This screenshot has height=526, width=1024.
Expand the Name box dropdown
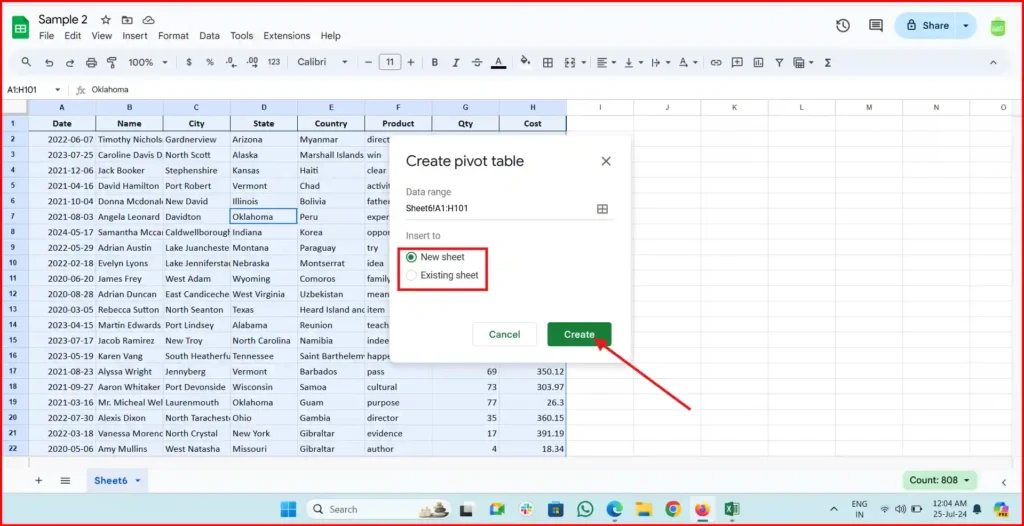58,90
